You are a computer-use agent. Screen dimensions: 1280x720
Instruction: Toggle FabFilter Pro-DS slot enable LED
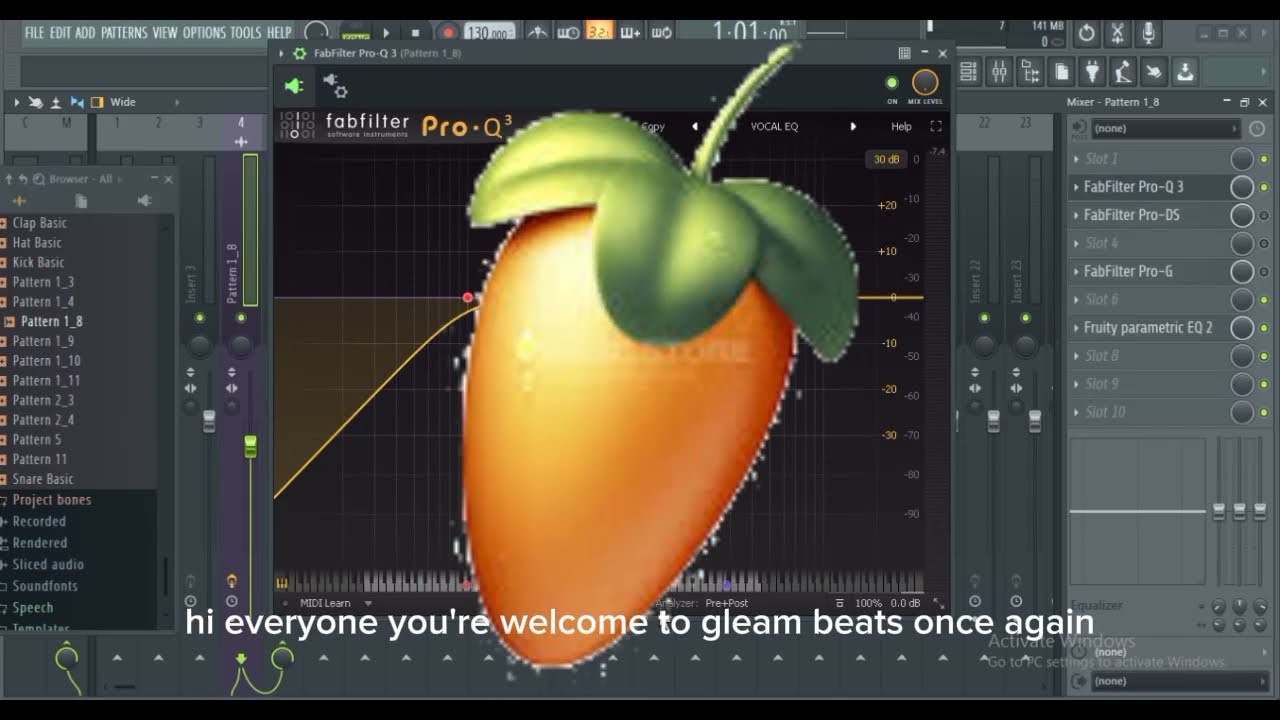pos(1264,216)
